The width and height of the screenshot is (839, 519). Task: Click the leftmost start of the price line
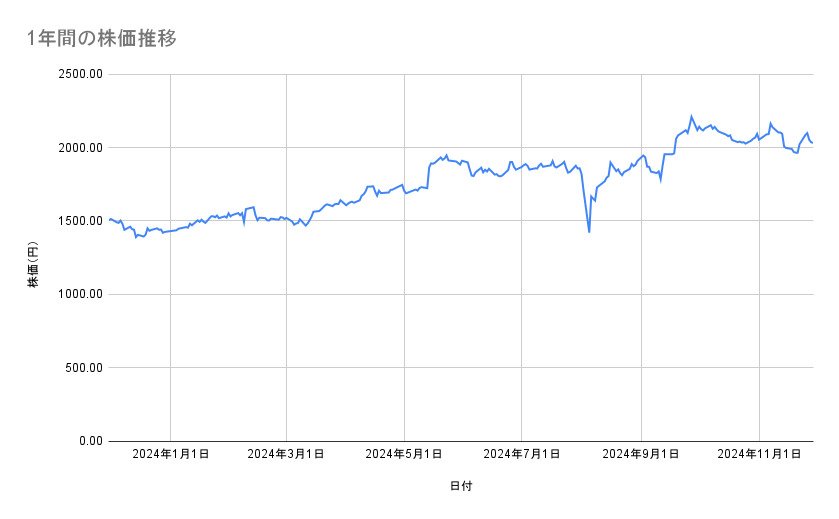coord(109,219)
